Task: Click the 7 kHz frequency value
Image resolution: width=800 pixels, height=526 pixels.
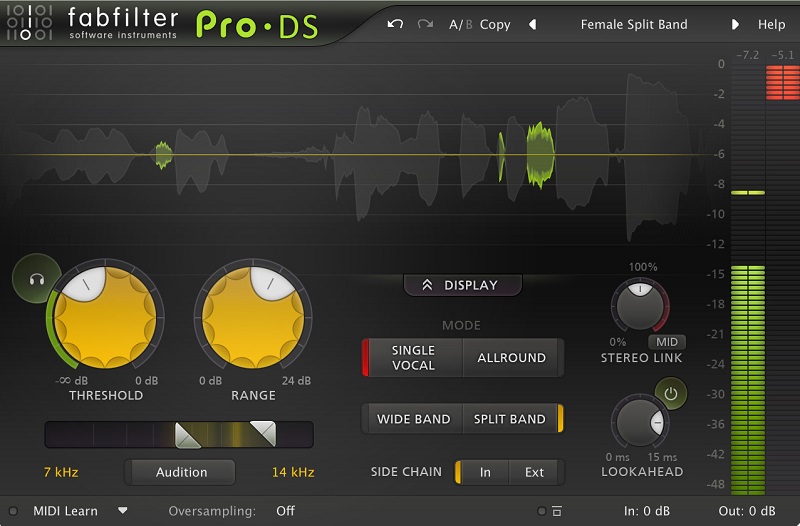Action: click(61, 472)
